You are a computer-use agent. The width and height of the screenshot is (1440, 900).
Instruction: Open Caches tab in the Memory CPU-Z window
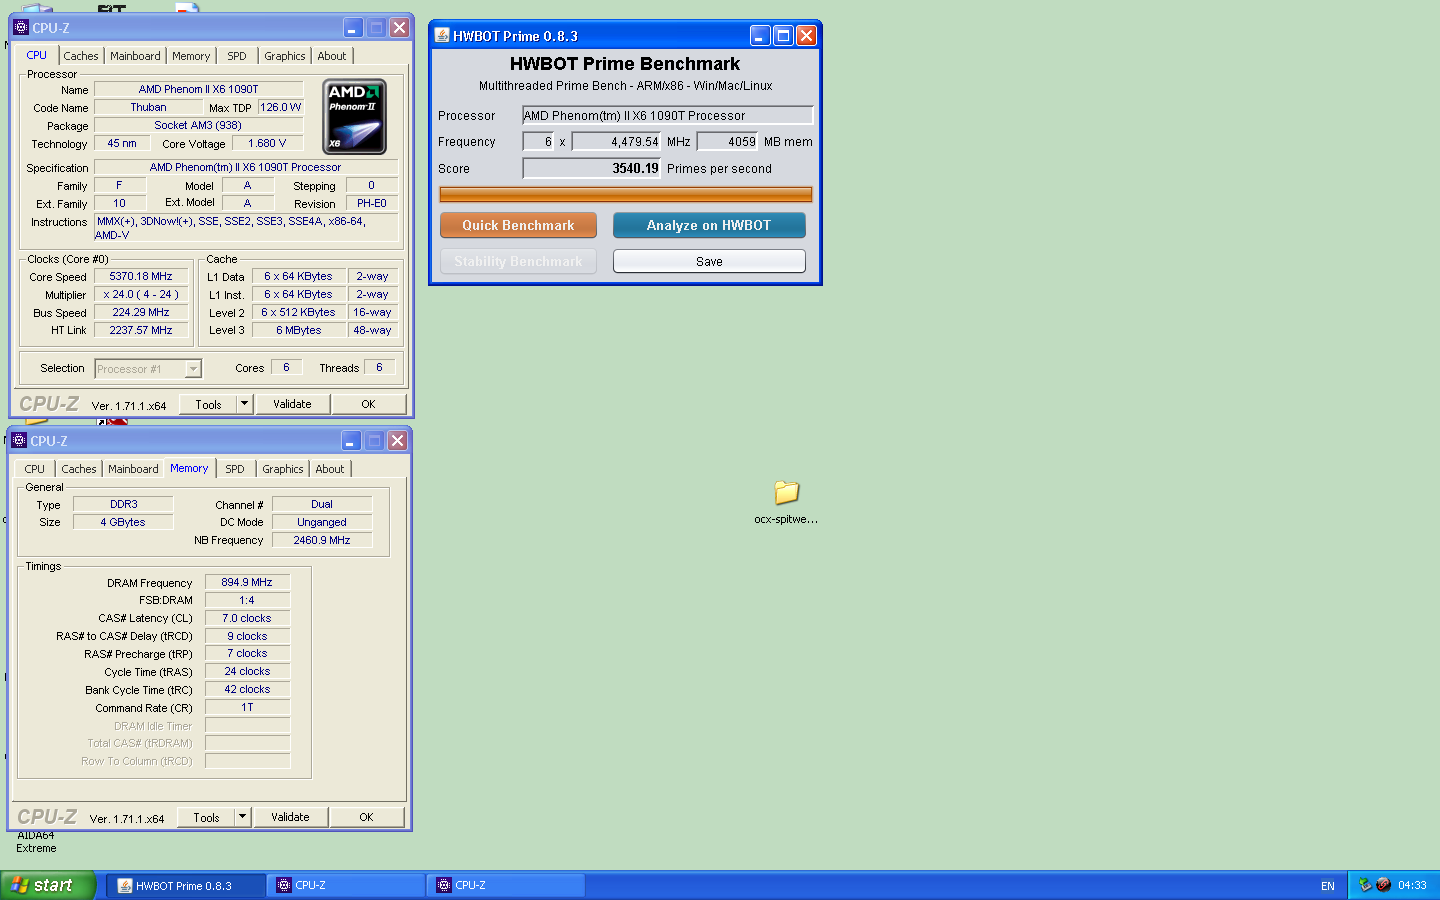coord(79,469)
